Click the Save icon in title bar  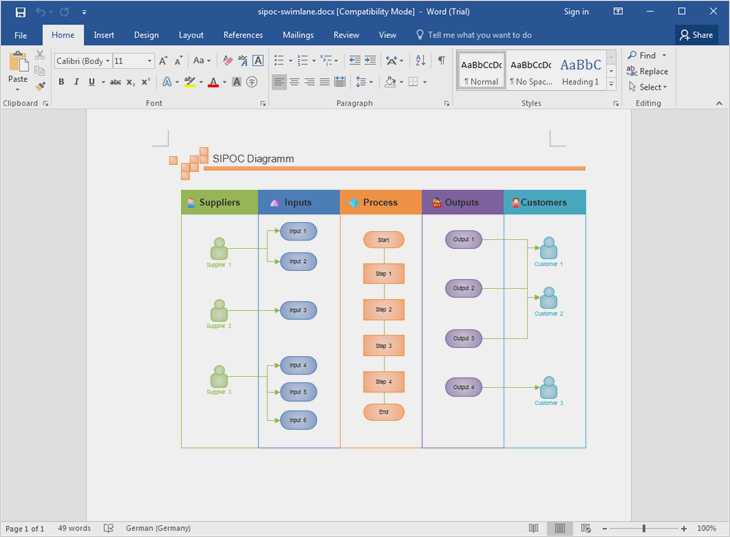(20, 12)
